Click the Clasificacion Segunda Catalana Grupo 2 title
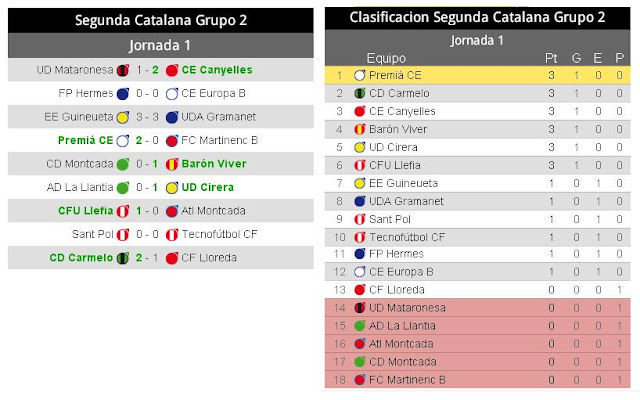Screen dimensions: 640x400 tap(477, 17)
